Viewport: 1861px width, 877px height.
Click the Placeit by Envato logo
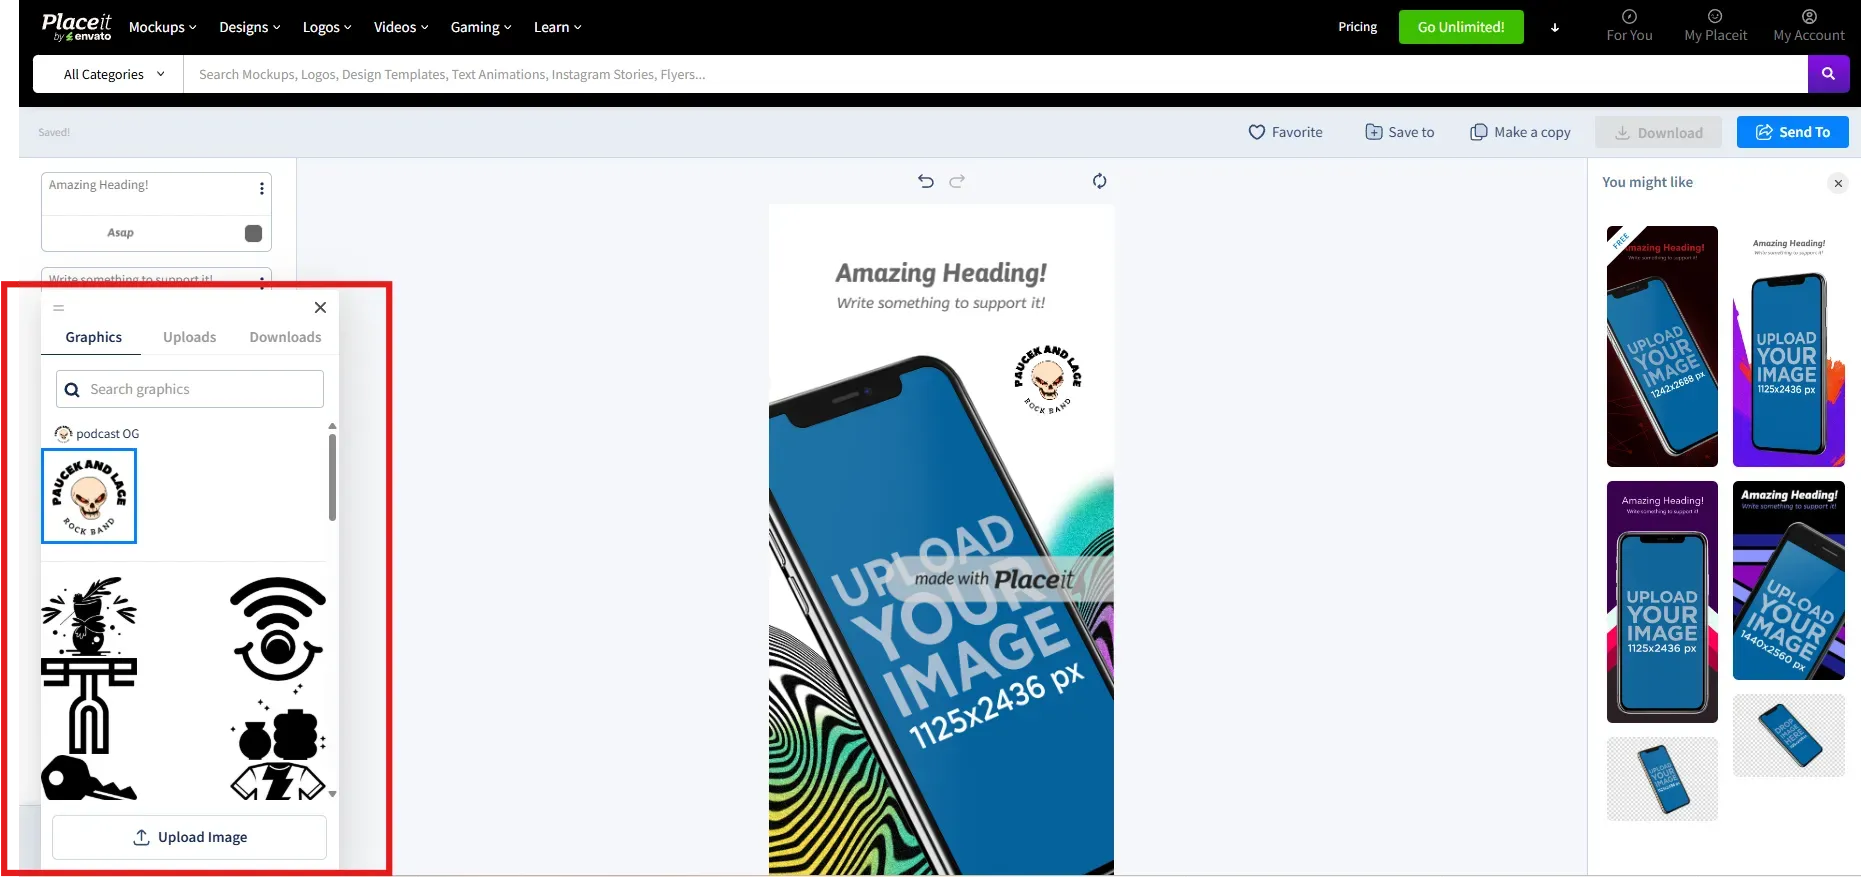(76, 27)
